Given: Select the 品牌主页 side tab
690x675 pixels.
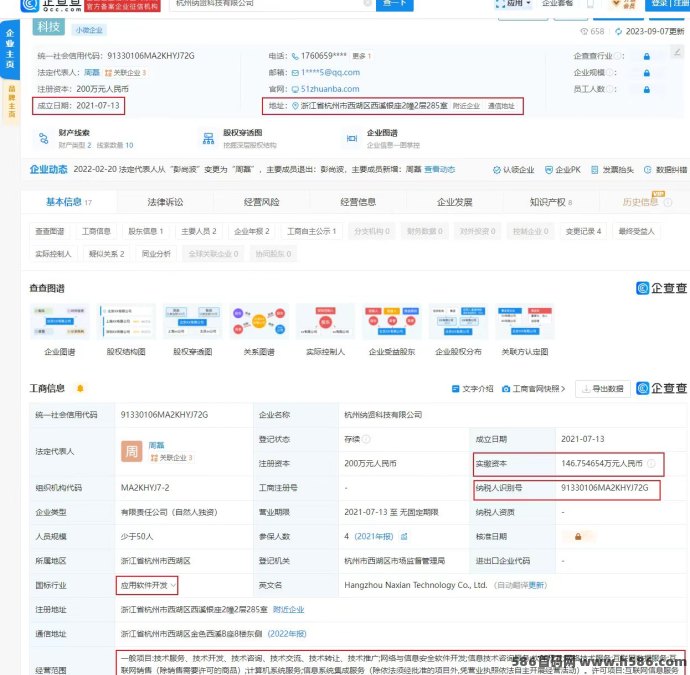Looking at the screenshot, I should tap(11, 102).
